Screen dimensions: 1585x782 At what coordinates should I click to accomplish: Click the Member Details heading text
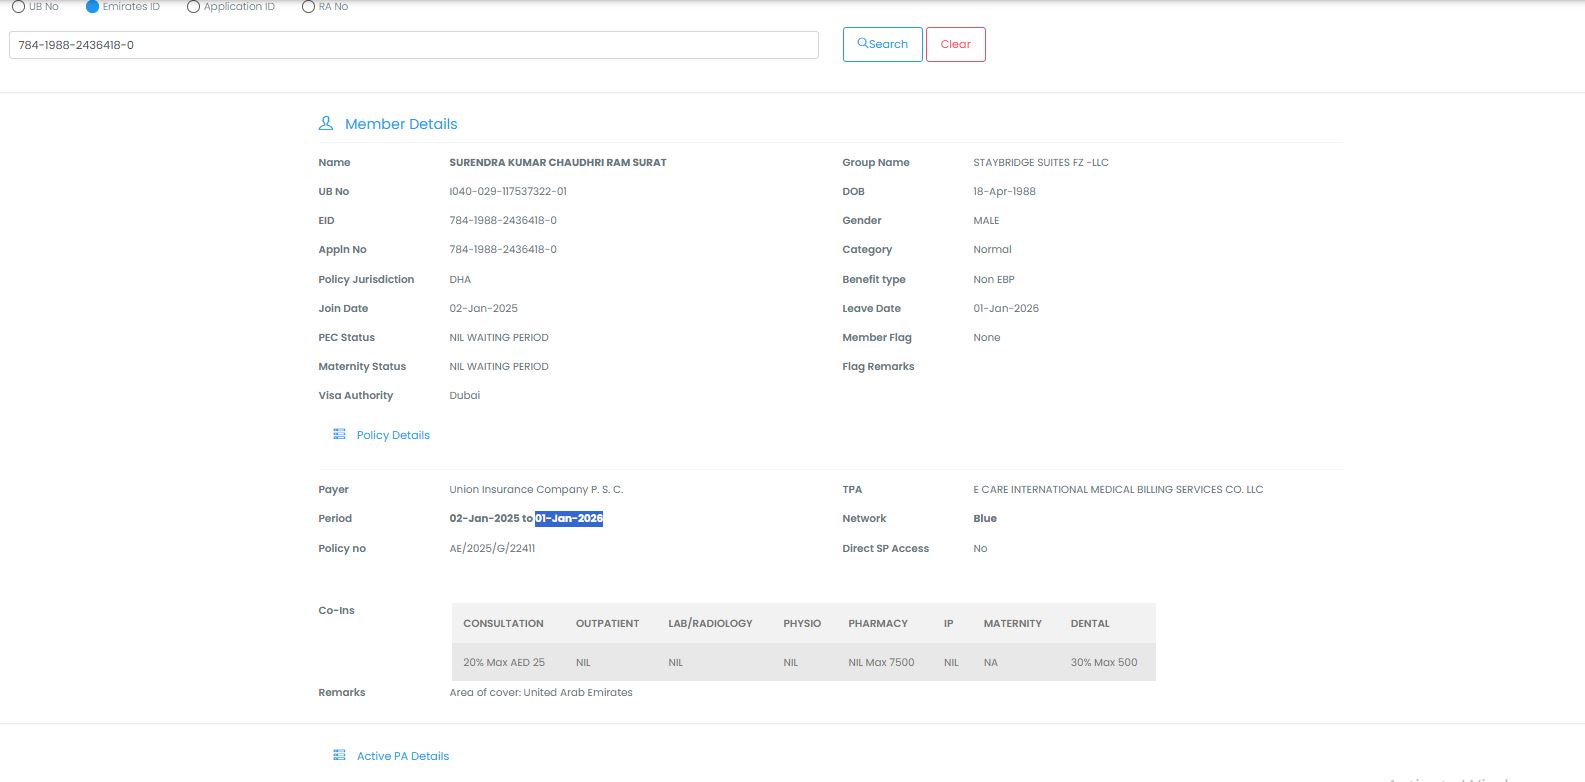(401, 124)
